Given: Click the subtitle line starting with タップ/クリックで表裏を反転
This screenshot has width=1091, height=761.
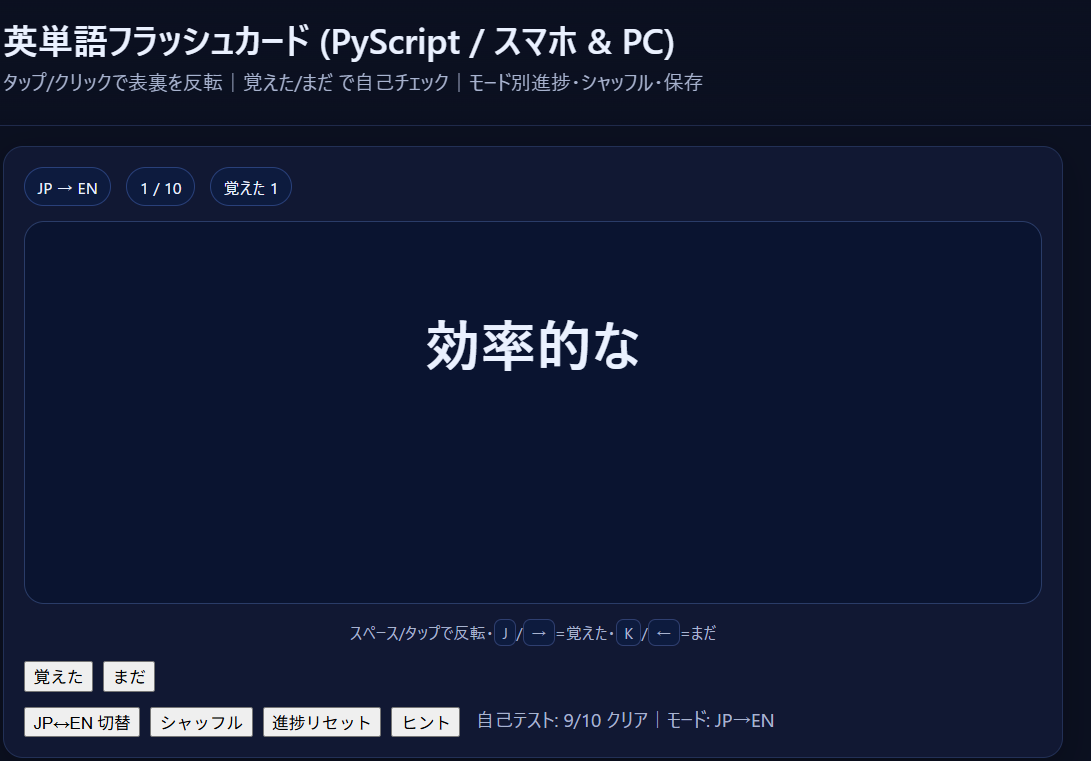Looking at the screenshot, I should click(x=353, y=83).
